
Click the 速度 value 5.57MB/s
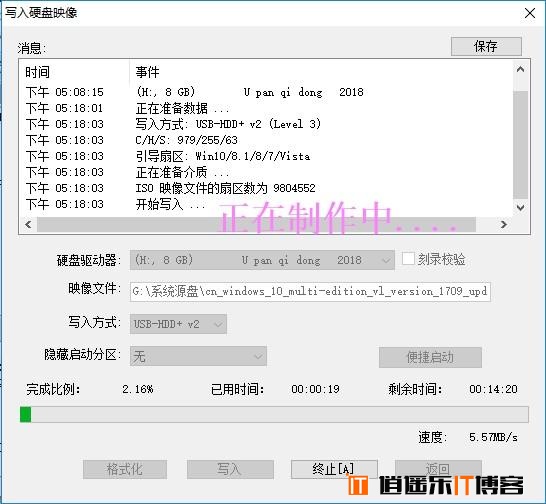click(493, 437)
